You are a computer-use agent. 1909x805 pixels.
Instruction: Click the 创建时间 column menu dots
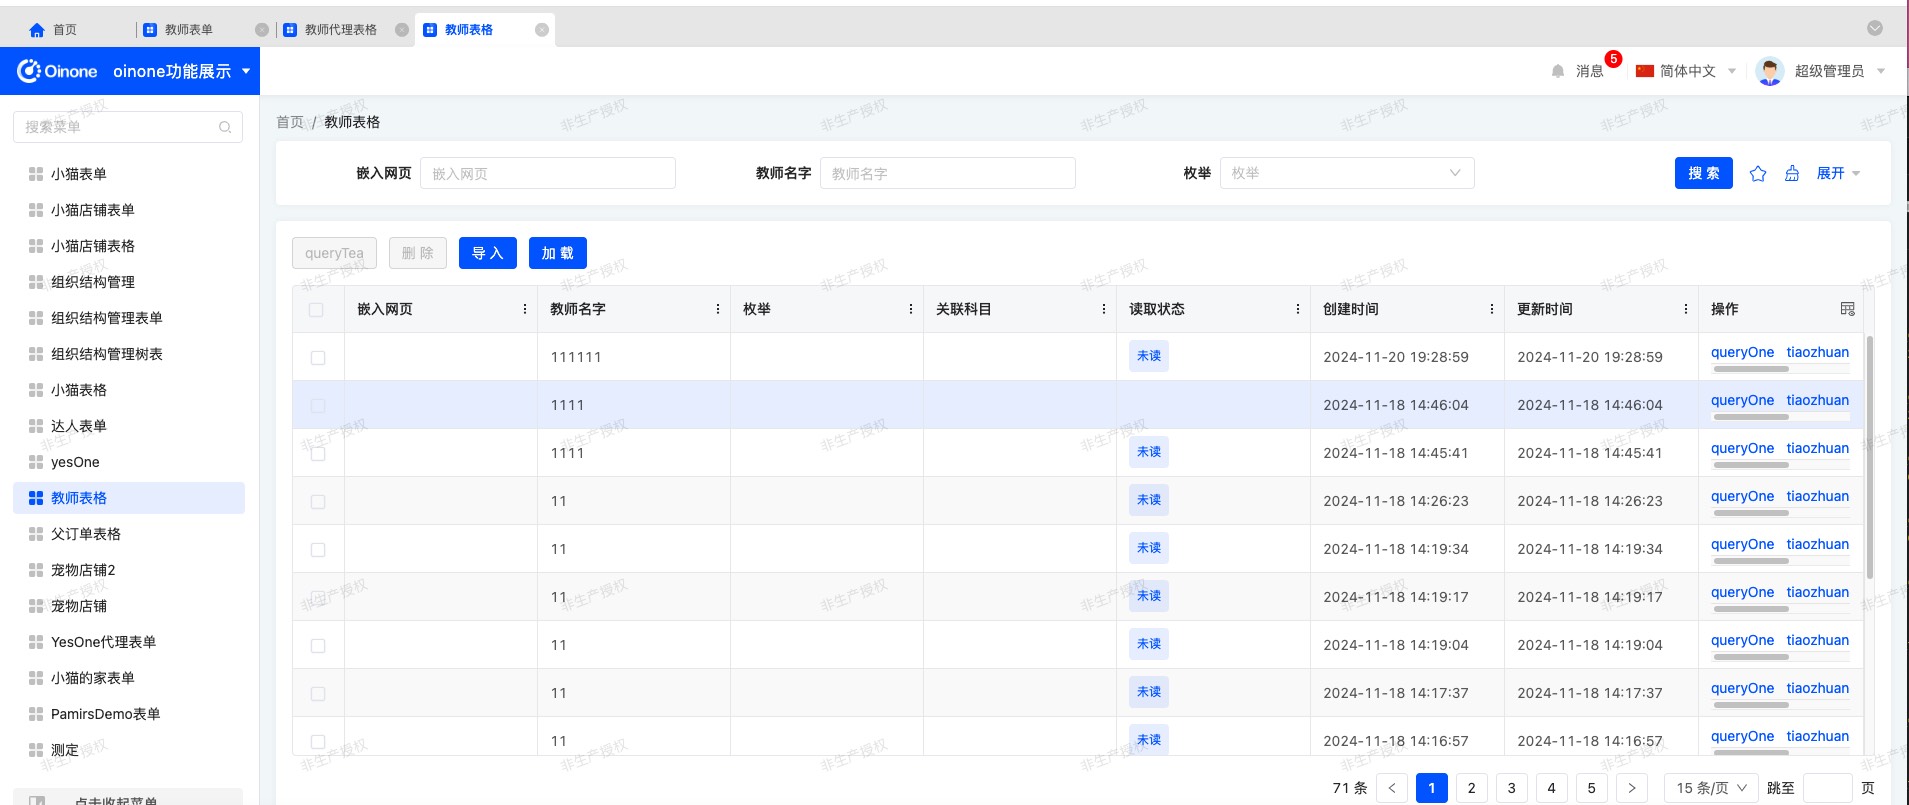(1492, 309)
